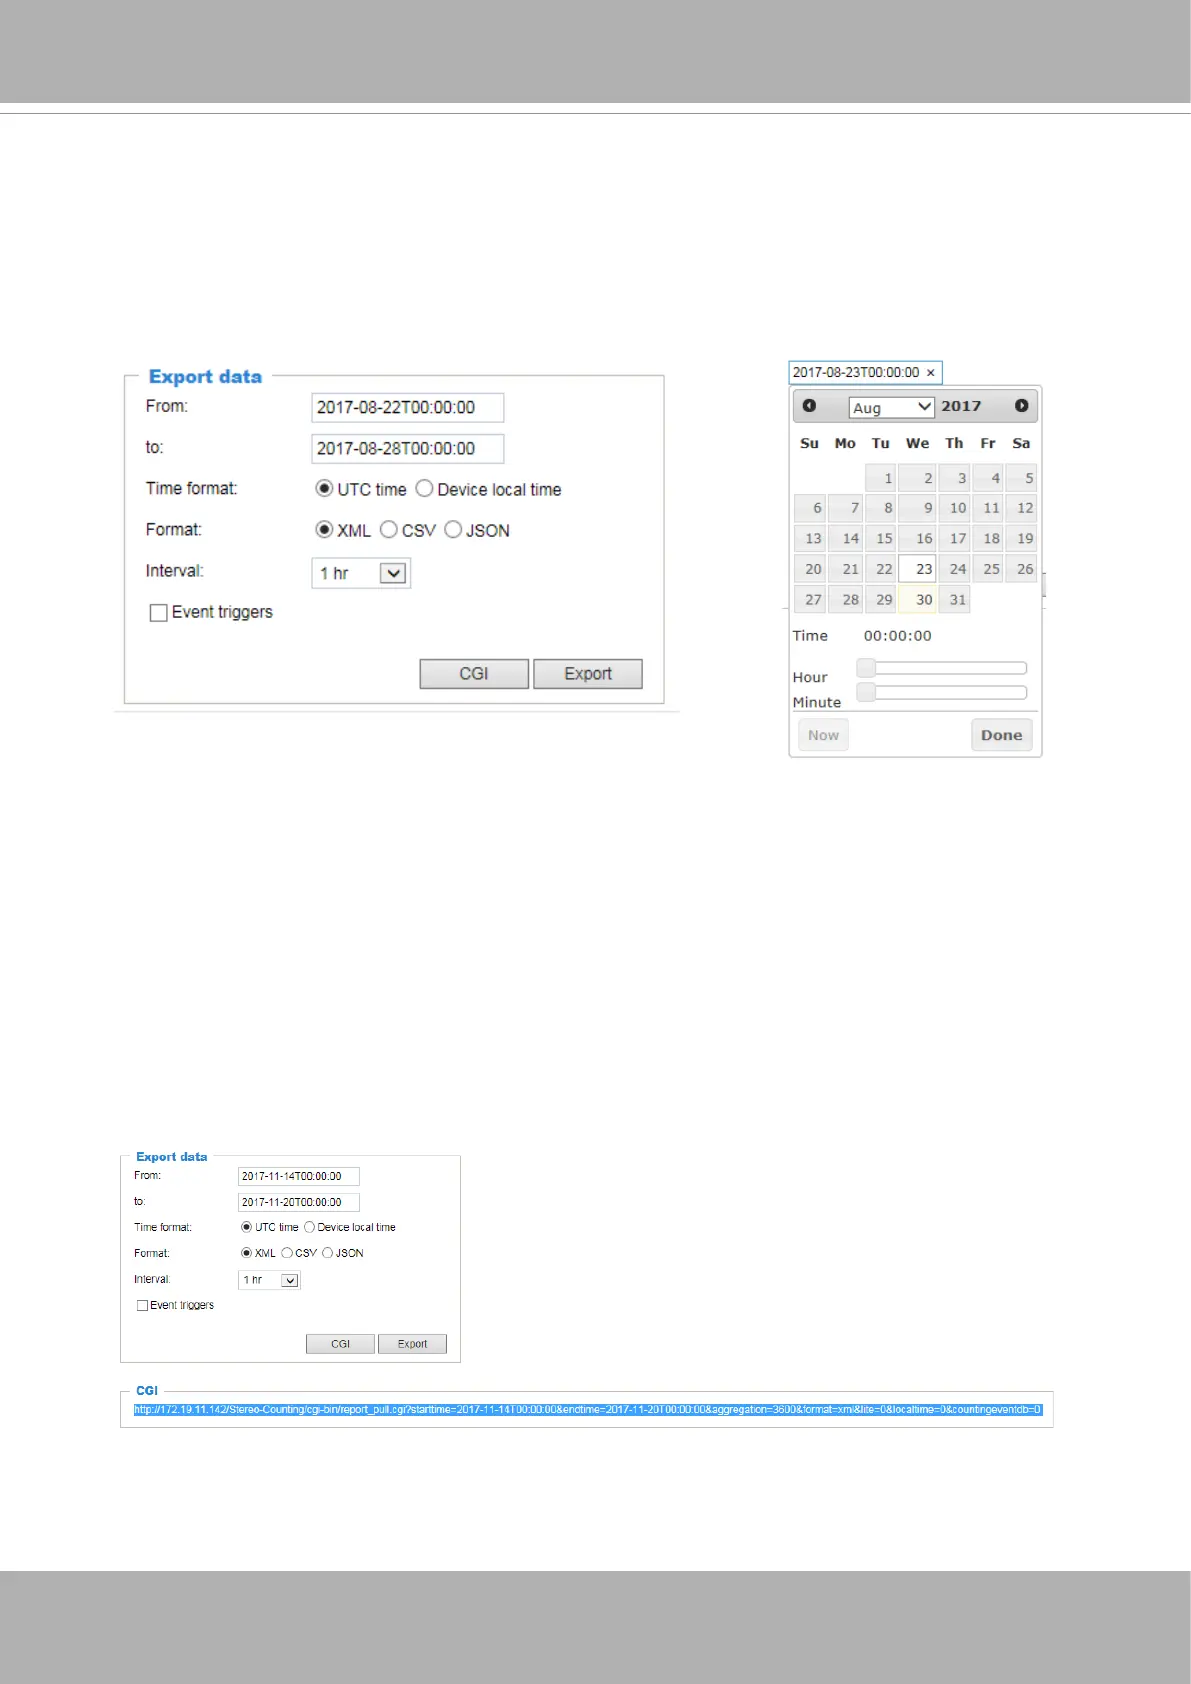The width and height of the screenshot is (1191, 1684).
Task: Open the 1 hr Interval dropdown lower panel
Action: pos(269,1280)
